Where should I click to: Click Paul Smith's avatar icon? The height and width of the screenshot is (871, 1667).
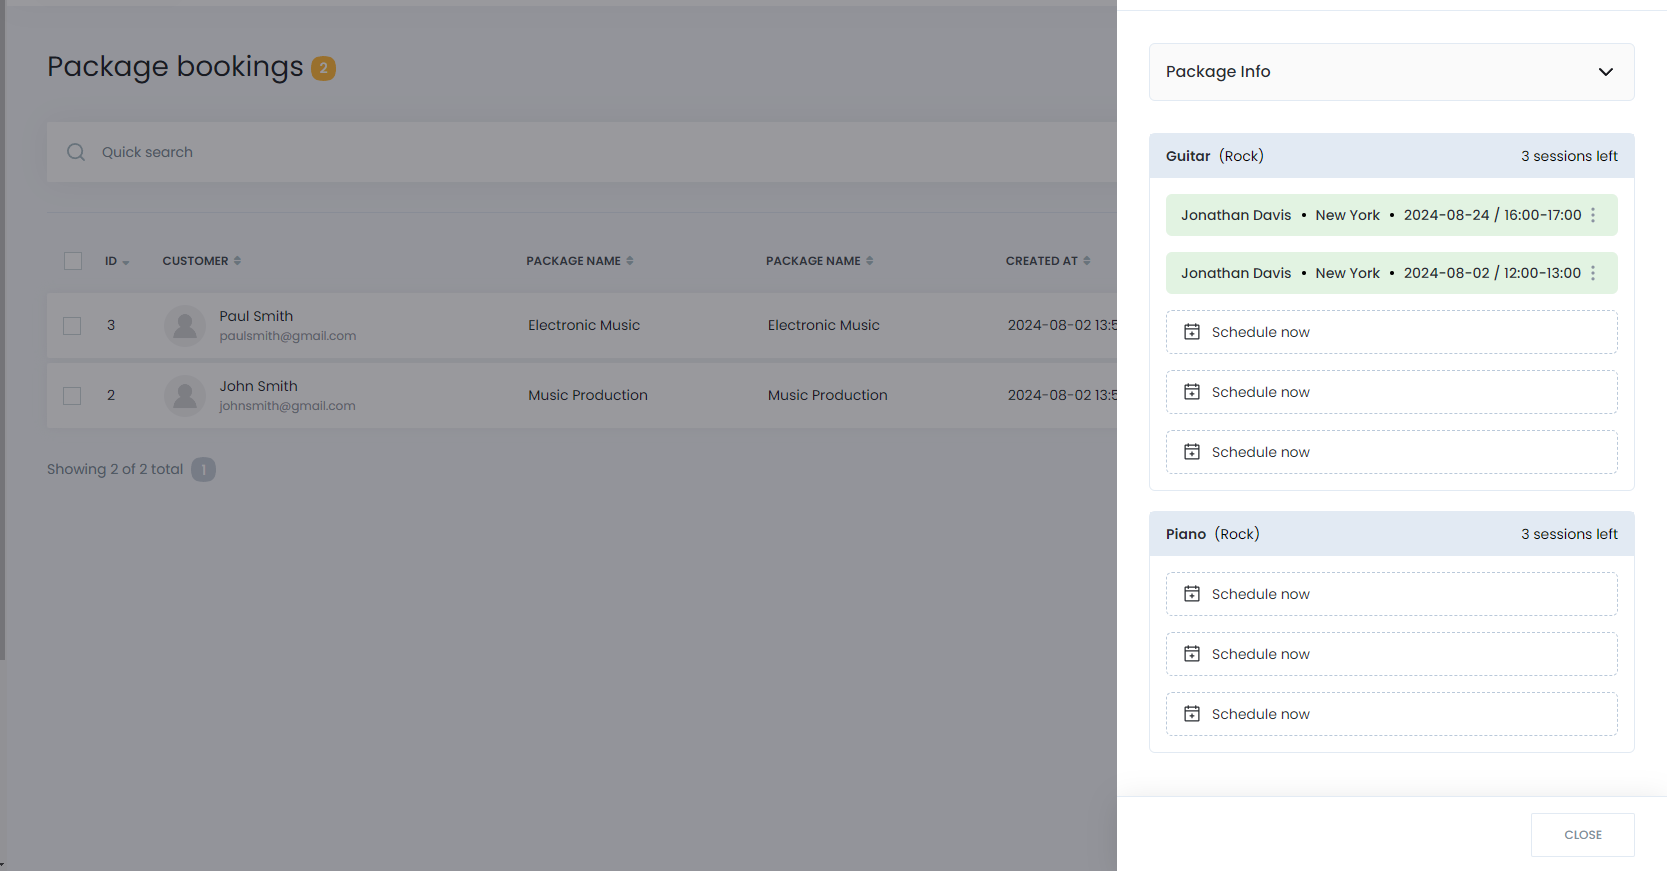185,326
